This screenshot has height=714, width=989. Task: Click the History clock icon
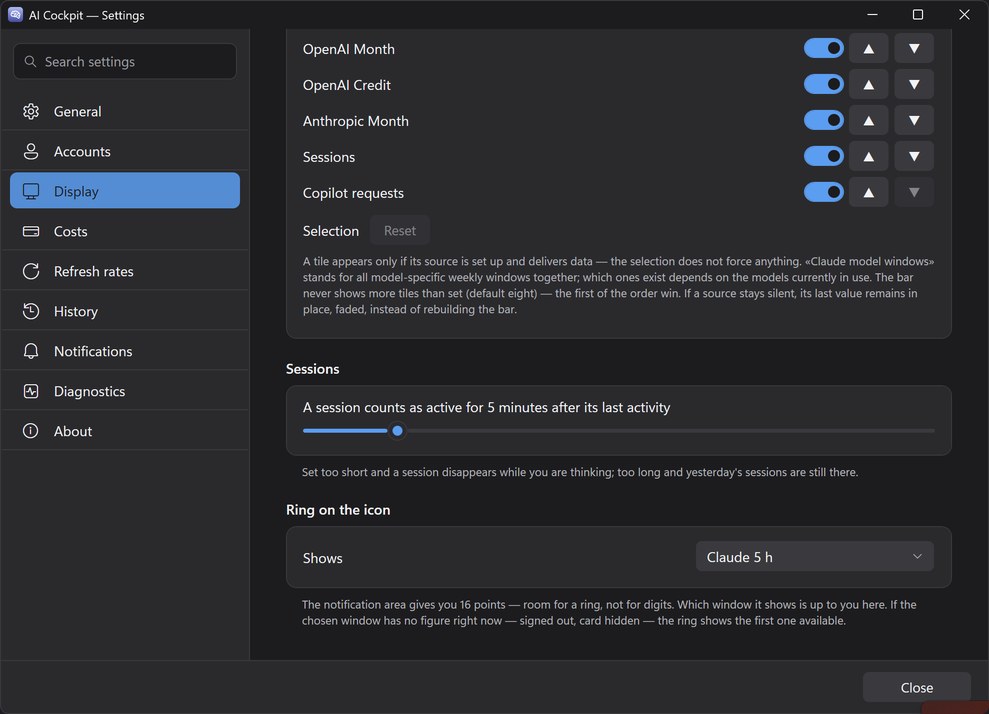click(x=31, y=311)
